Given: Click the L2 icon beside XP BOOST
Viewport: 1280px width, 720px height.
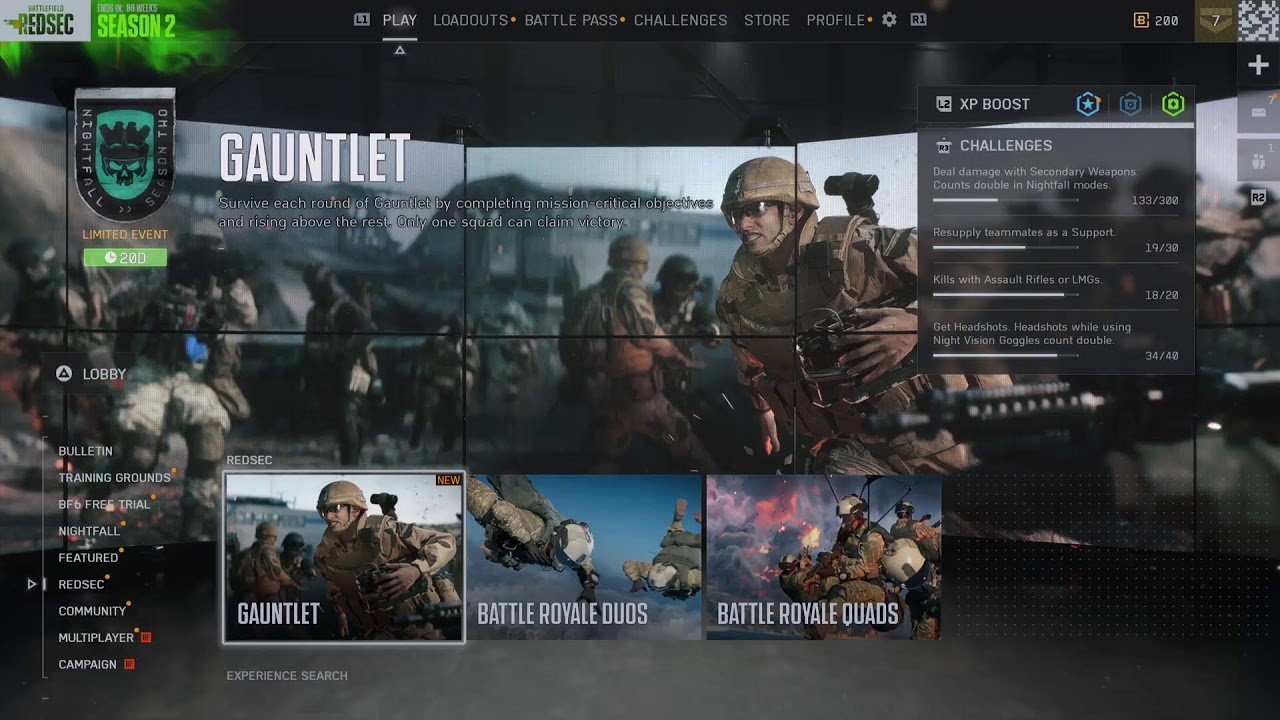Looking at the screenshot, I should point(943,104).
